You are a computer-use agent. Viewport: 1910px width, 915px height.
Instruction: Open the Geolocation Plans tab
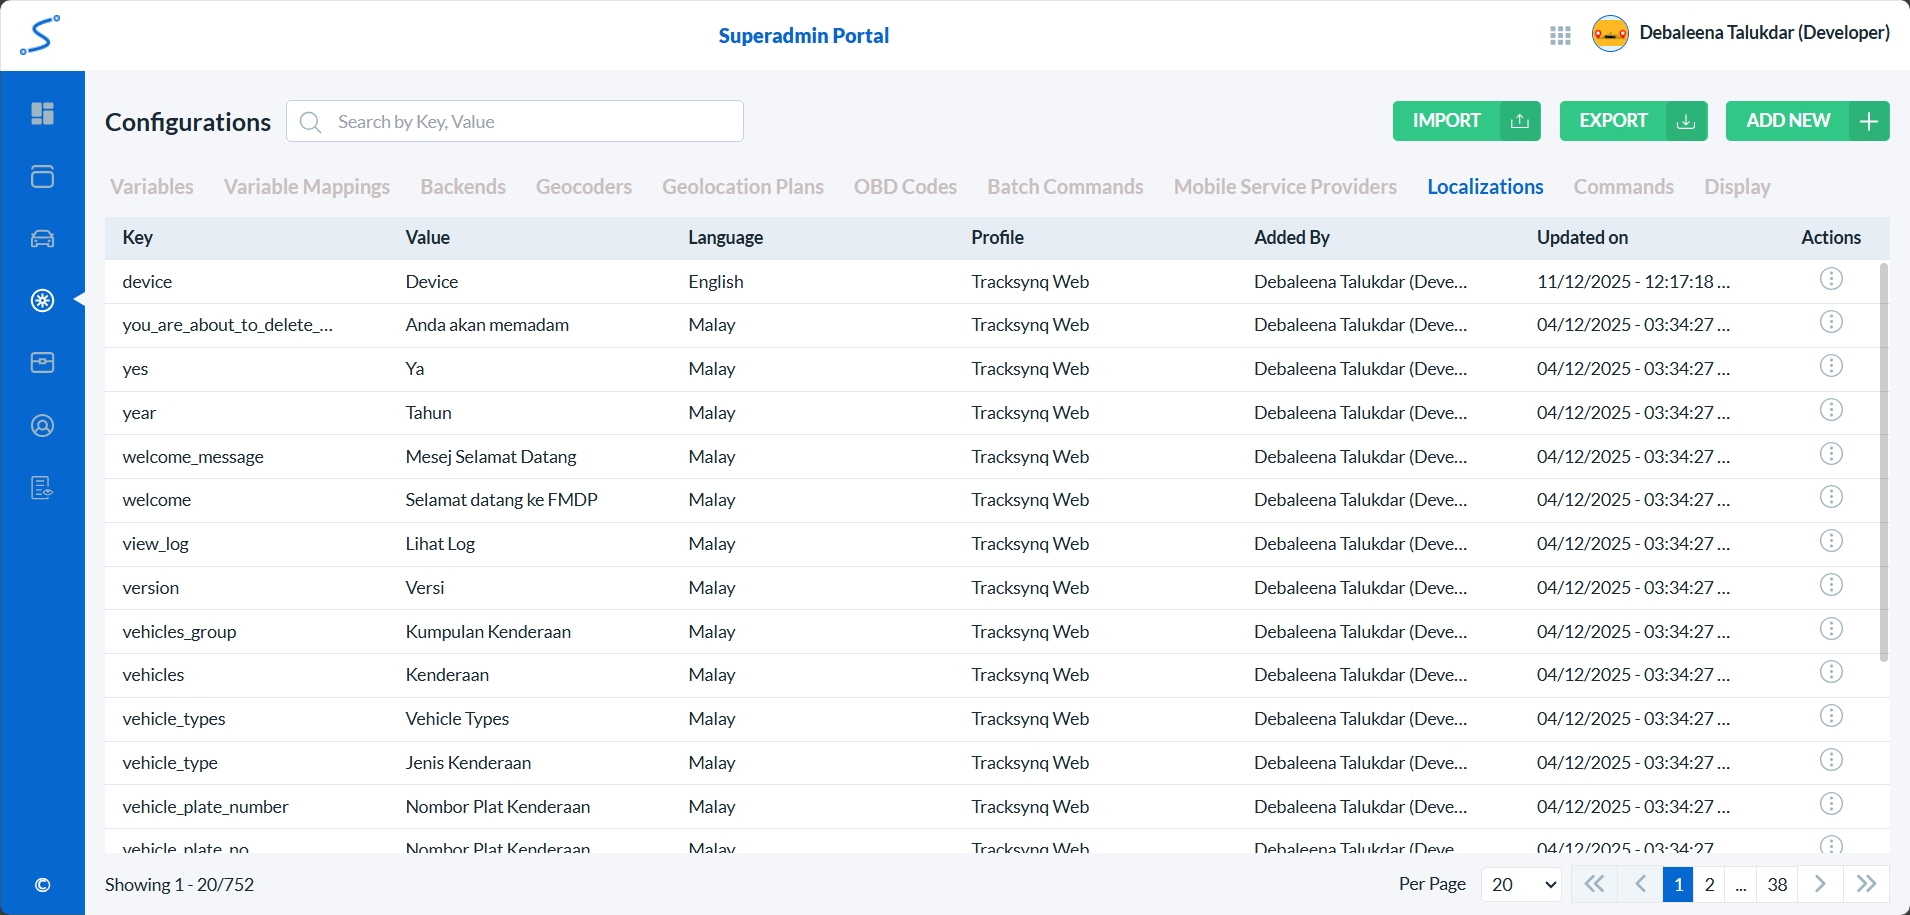743,187
